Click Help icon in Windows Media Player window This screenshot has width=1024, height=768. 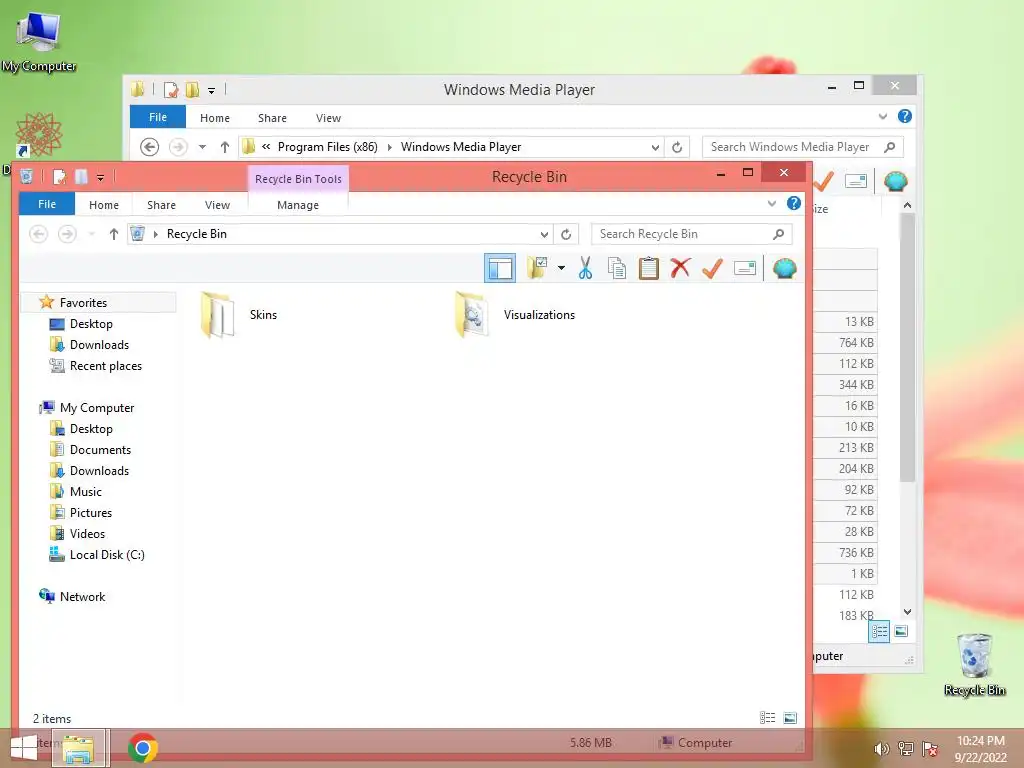pyautogui.click(x=904, y=116)
